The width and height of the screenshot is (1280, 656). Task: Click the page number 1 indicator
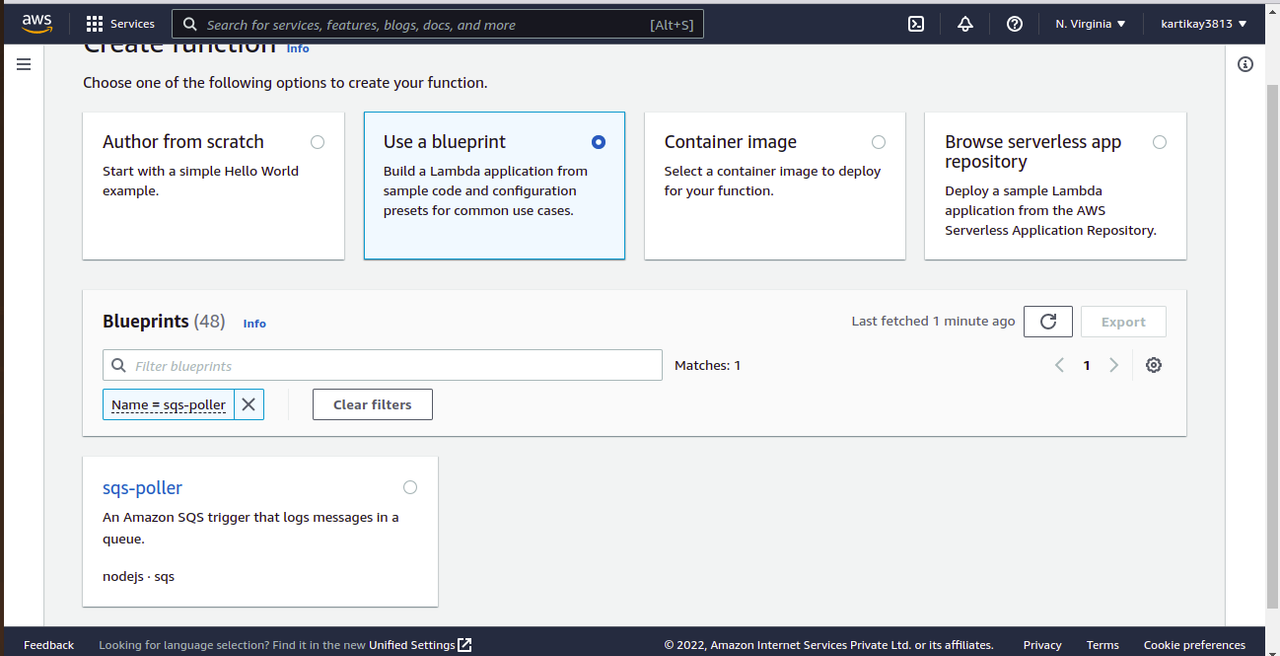(1087, 365)
